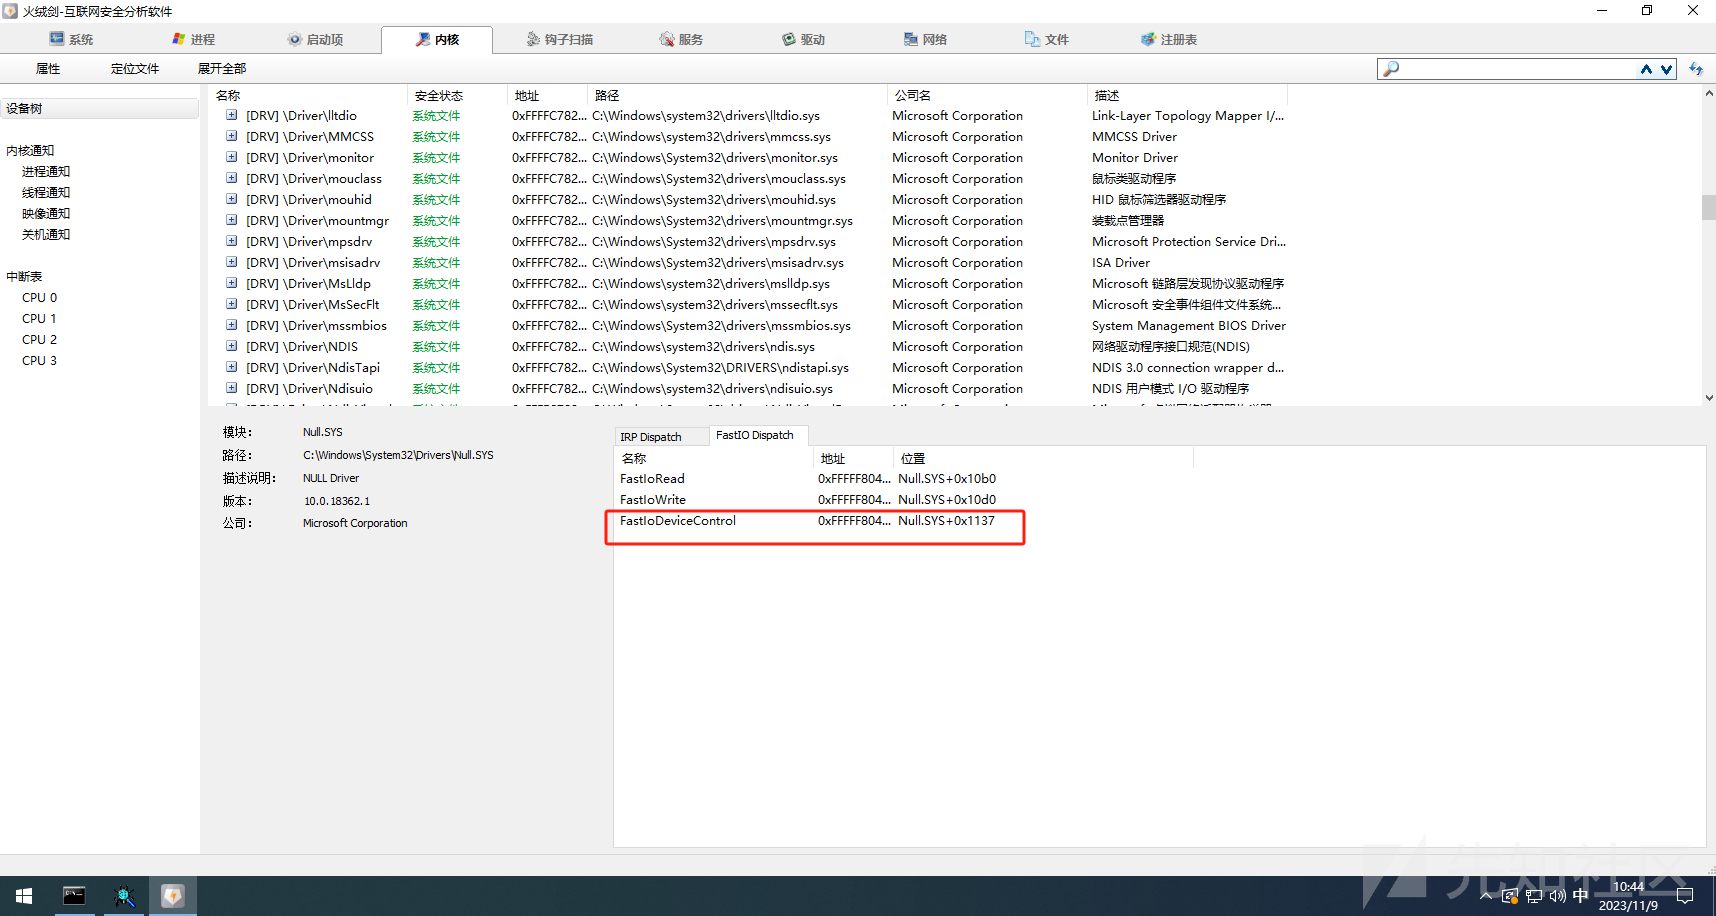Viewport: 1716px width, 916px height.
Task: Open the command prompt taskbar icon
Action: tap(74, 896)
